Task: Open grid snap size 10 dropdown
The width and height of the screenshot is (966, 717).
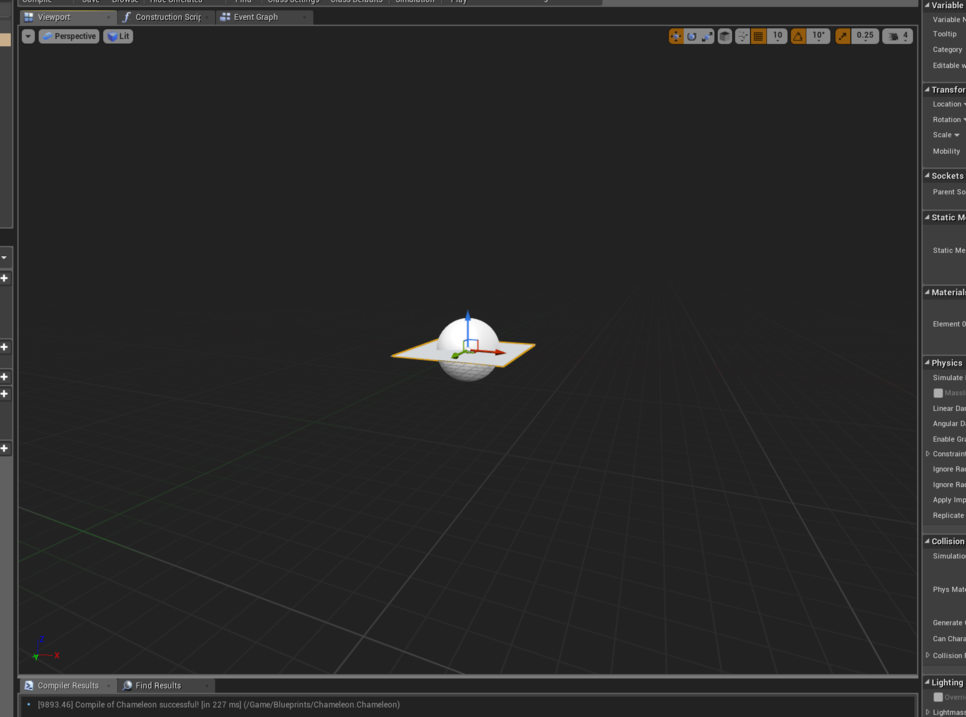Action: click(777, 36)
